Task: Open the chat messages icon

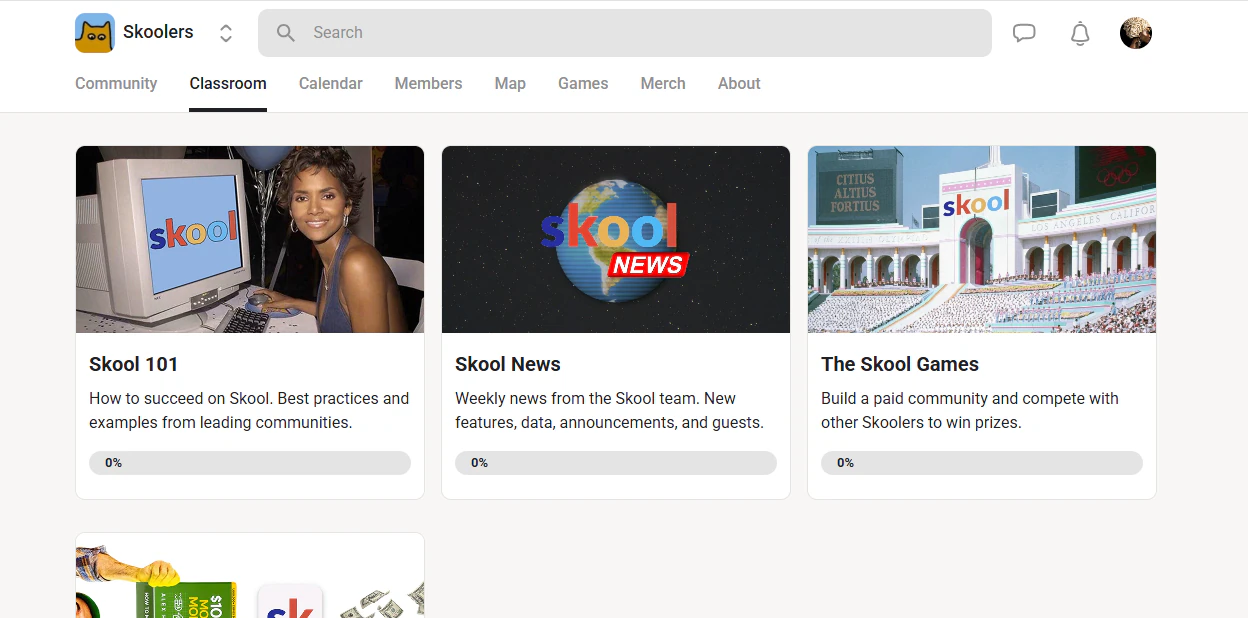Action: pyautogui.click(x=1024, y=33)
